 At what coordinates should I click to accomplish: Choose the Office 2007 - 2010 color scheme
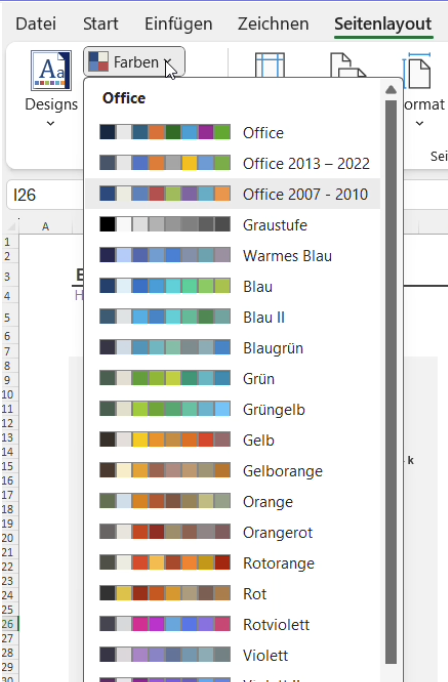[x=233, y=194]
